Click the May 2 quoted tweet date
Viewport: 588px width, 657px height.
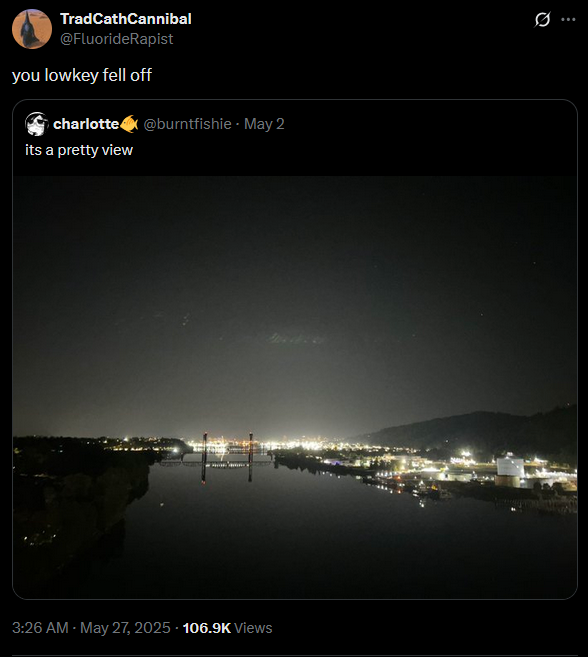coord(264,124)
